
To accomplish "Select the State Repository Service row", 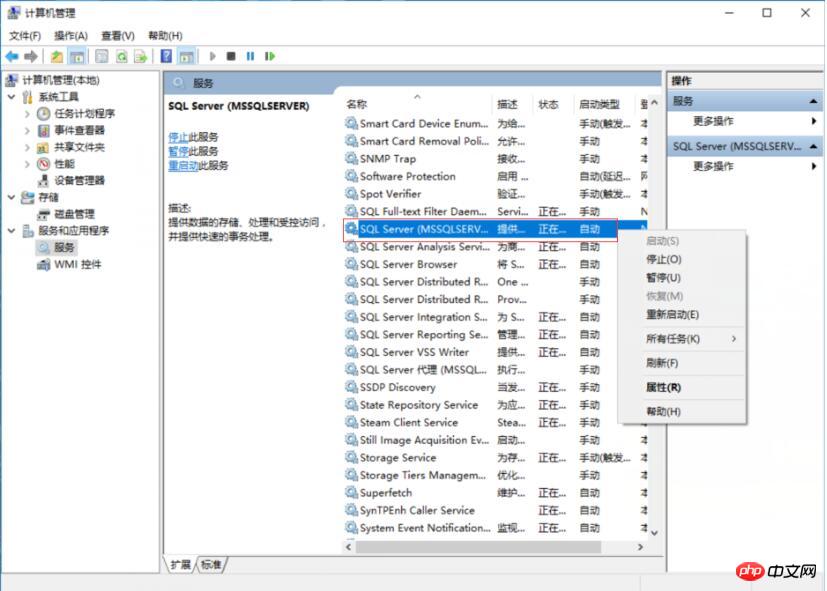I will click(495, 404).
